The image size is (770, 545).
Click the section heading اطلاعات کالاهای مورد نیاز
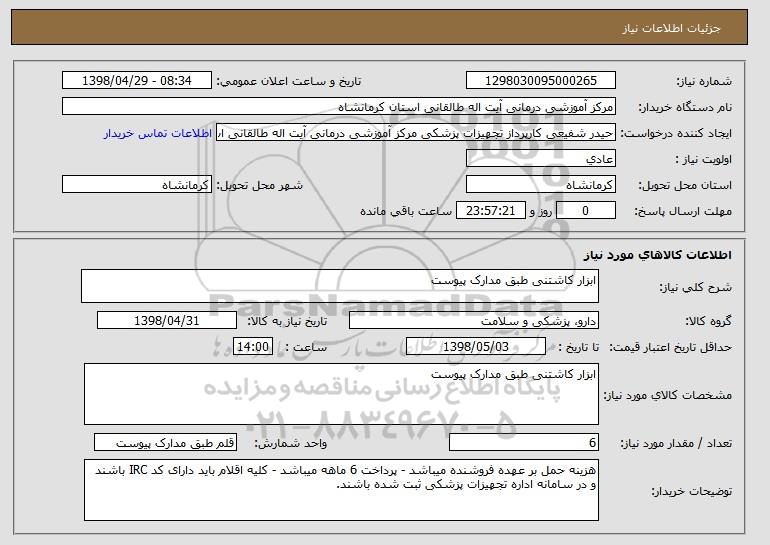tap(658, 254)
